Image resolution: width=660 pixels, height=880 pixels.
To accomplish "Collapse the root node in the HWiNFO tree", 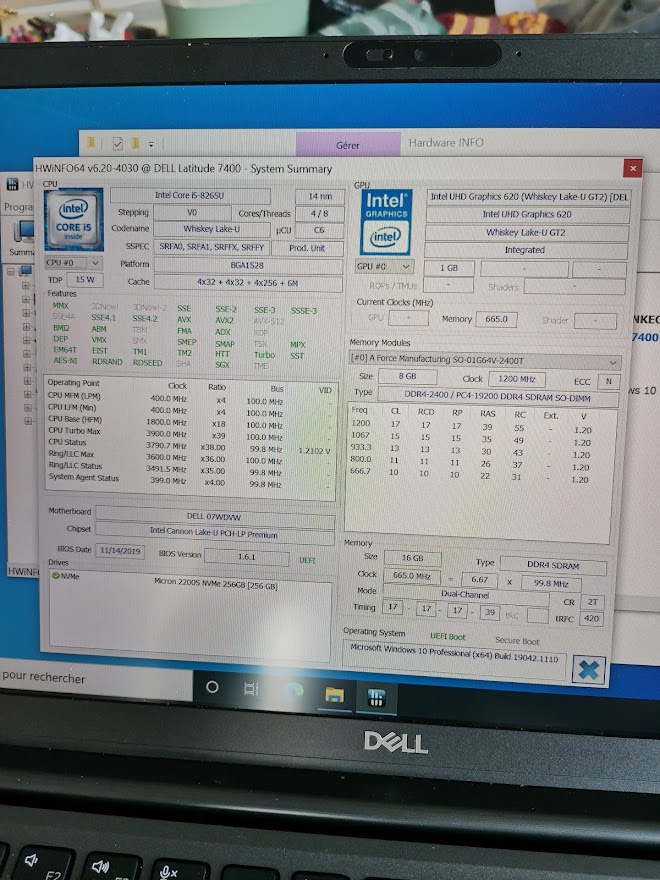I will [x=11, y=272].
